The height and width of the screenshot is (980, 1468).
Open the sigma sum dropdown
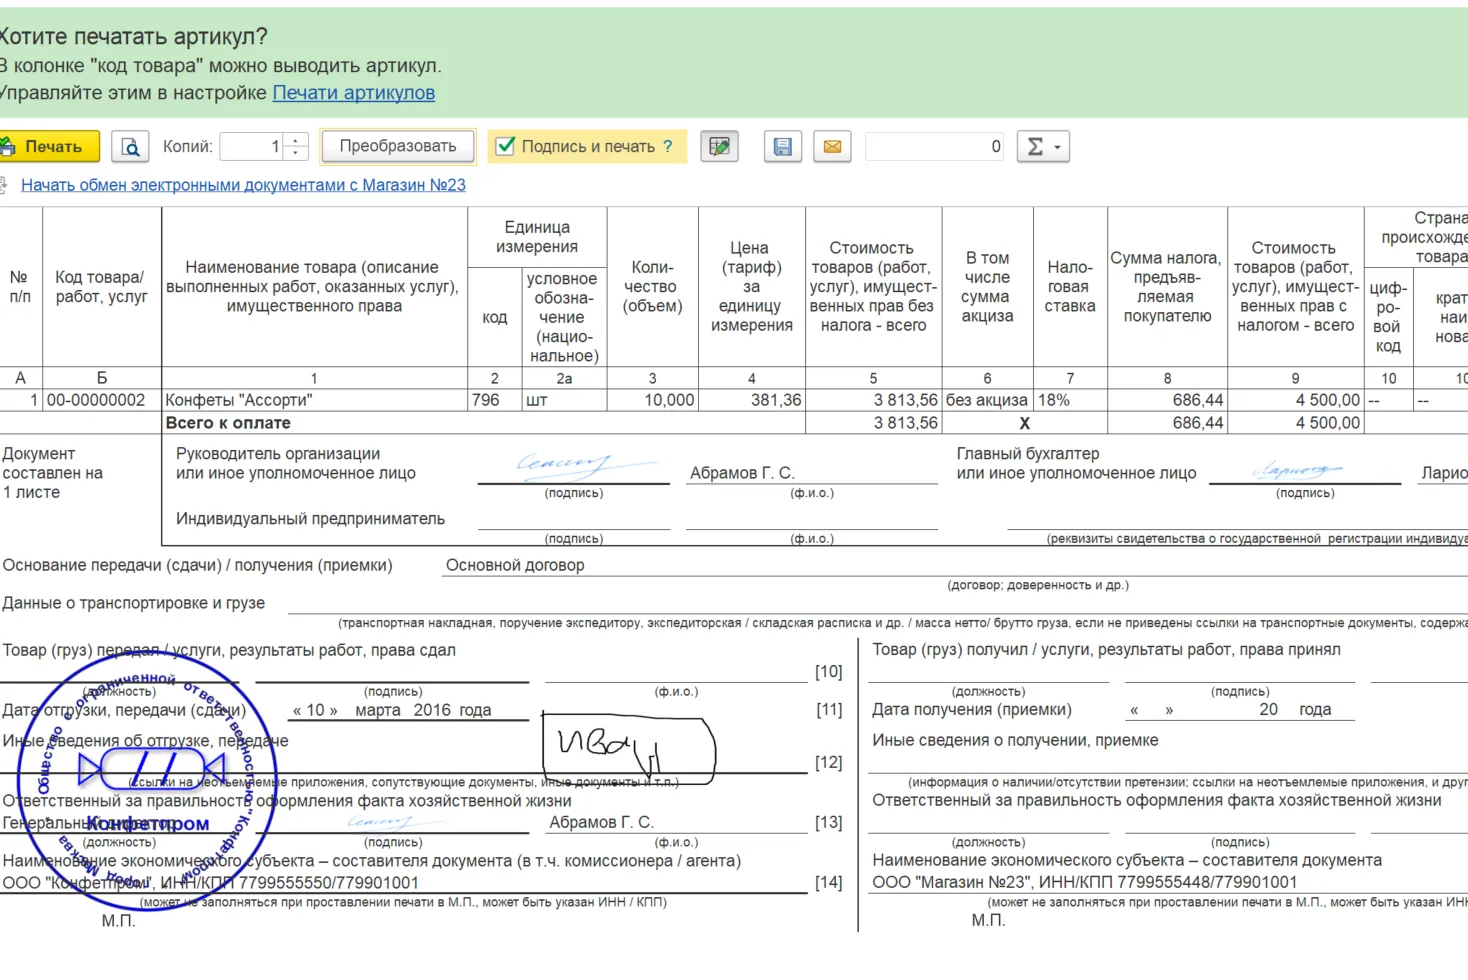[1043, 147]
